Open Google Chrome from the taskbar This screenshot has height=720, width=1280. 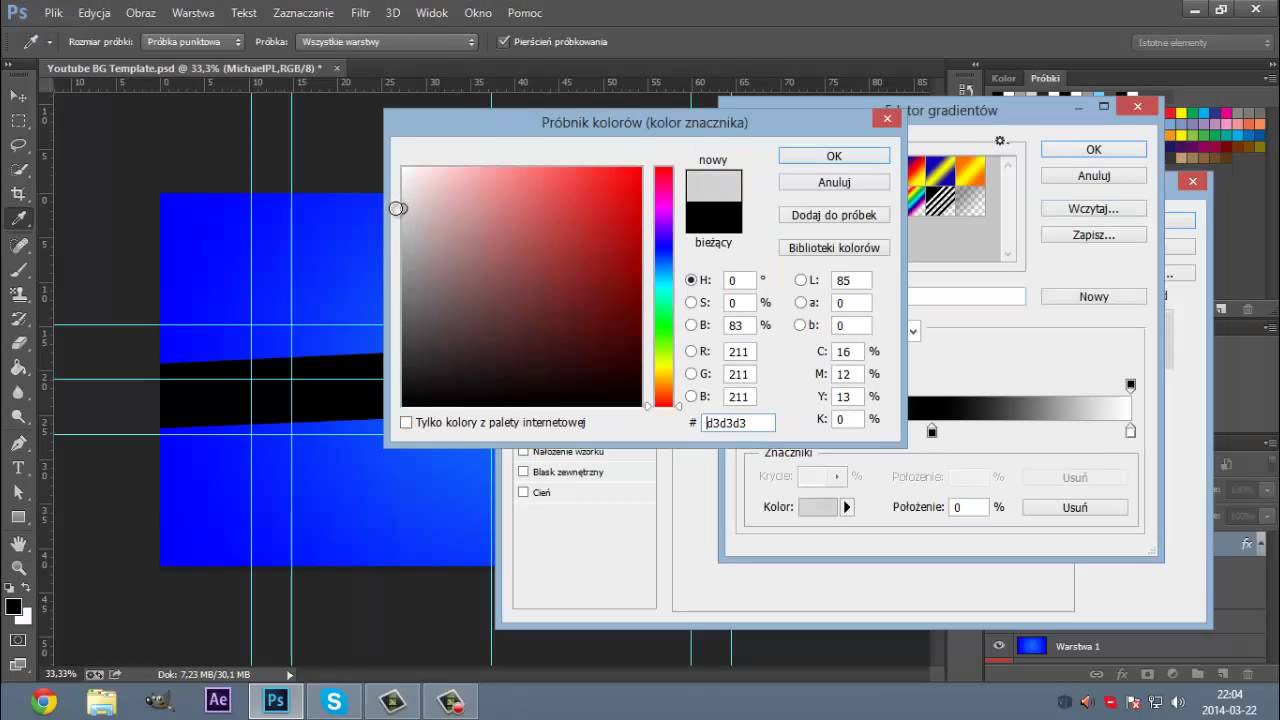pyautogui.click(x=44, y=700)
